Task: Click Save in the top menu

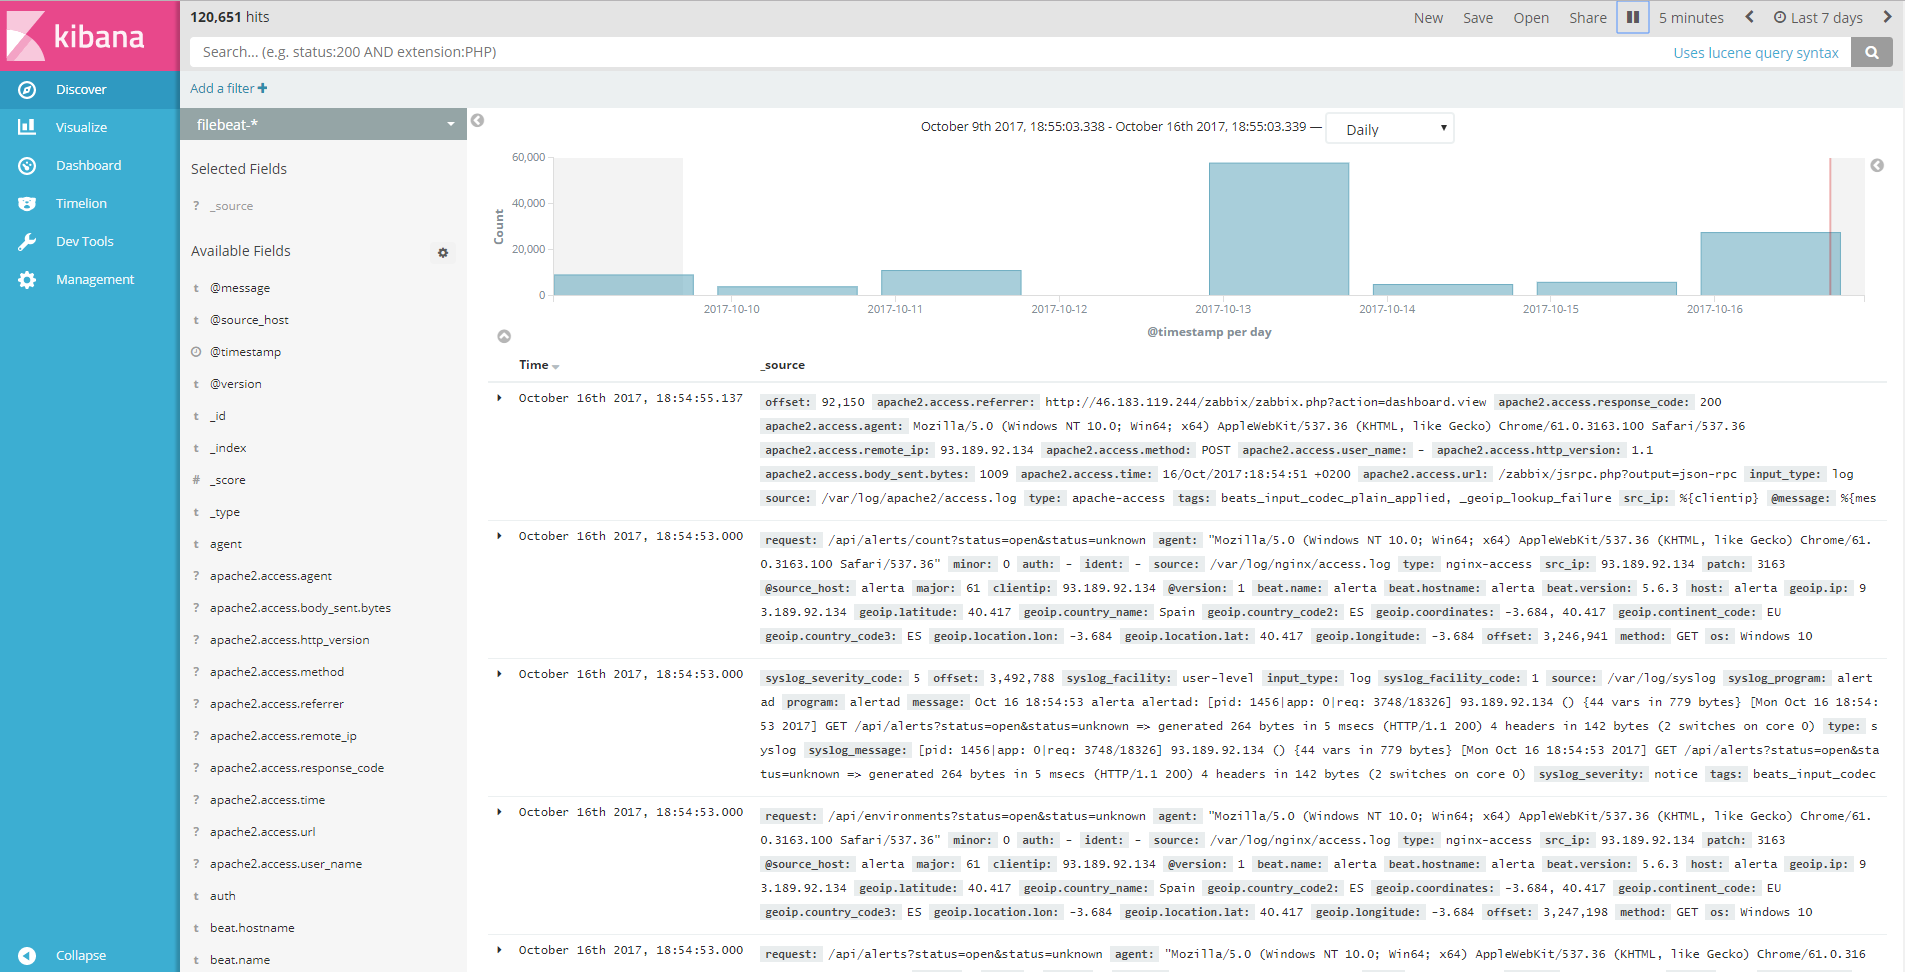Action: click(1478, 18)
